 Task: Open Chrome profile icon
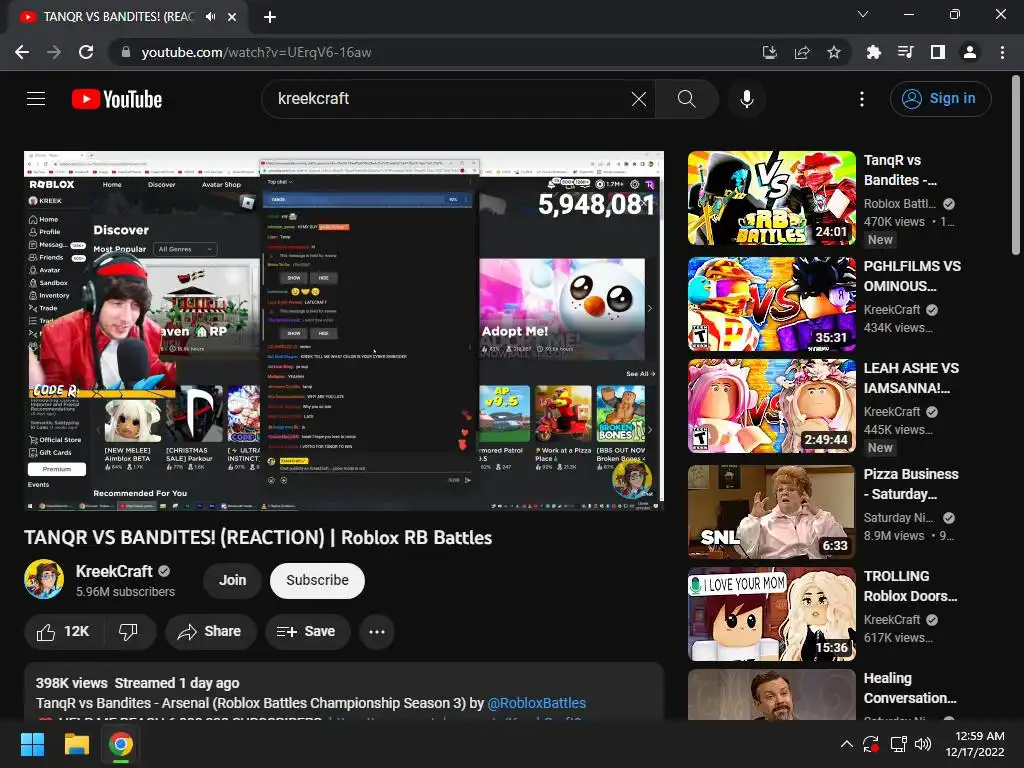pos(970,52)
